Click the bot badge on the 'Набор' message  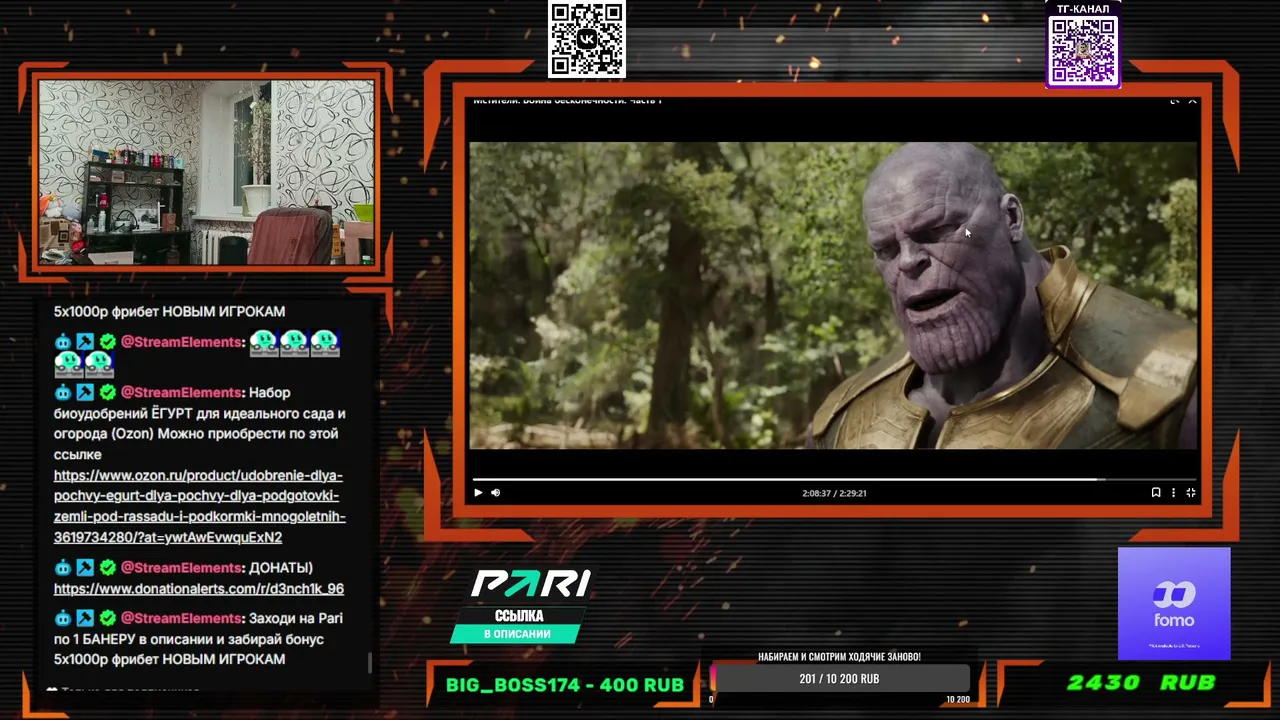tap(63, 392)
